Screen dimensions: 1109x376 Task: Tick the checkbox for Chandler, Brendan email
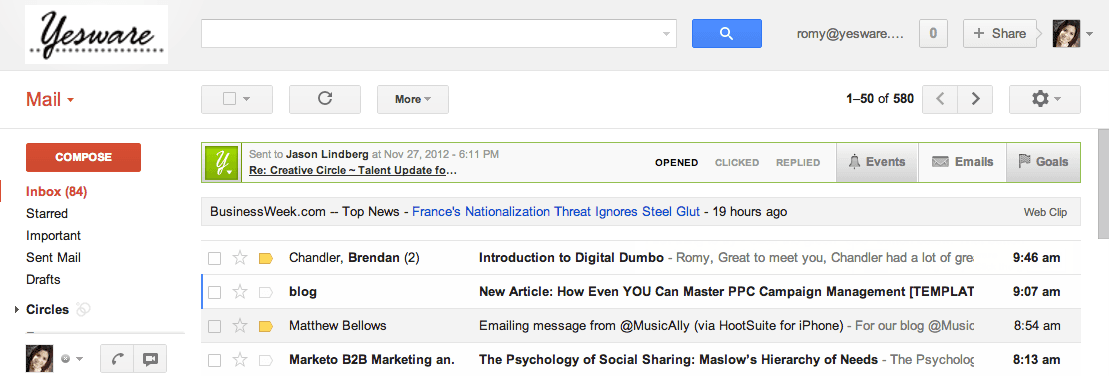click(x=214, y=258)
